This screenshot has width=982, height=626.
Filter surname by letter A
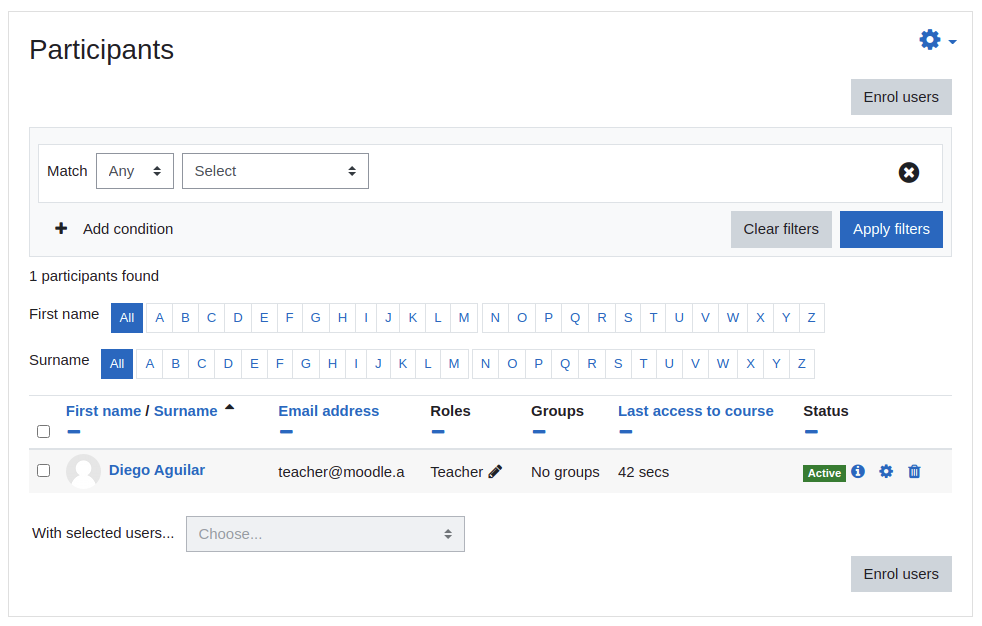[150, 364]
